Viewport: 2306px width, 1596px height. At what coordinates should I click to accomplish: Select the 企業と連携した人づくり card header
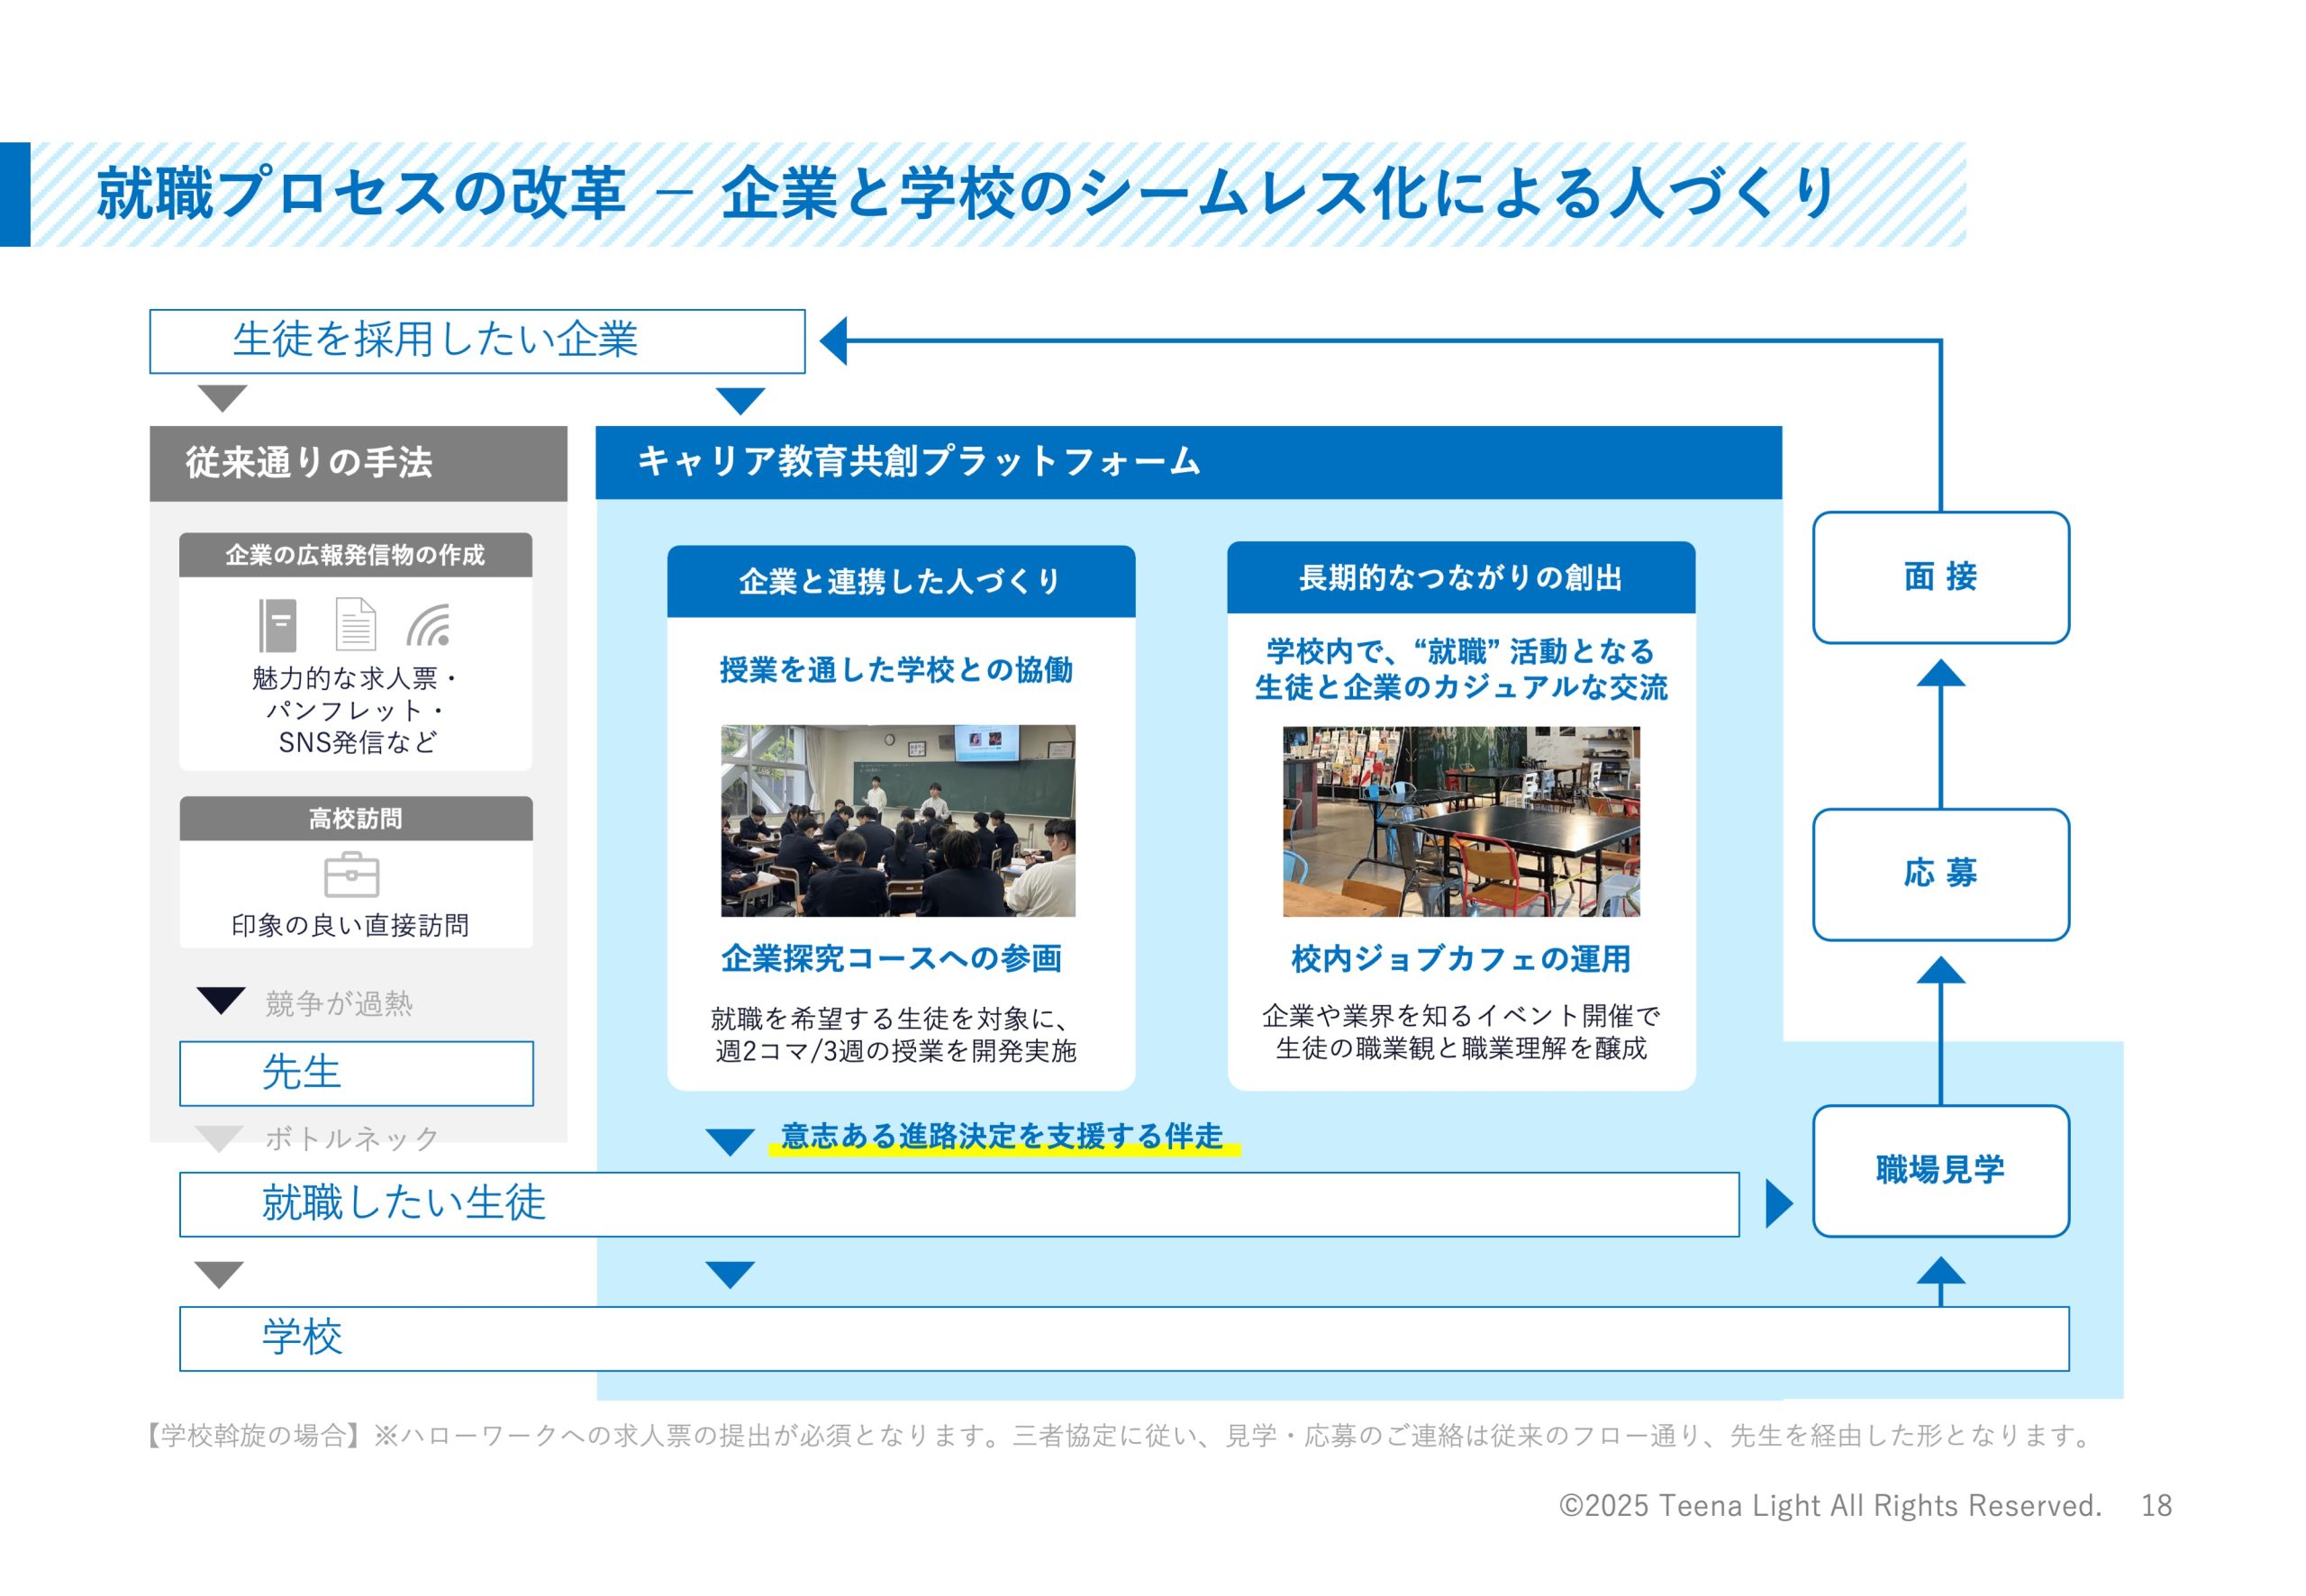901,581
